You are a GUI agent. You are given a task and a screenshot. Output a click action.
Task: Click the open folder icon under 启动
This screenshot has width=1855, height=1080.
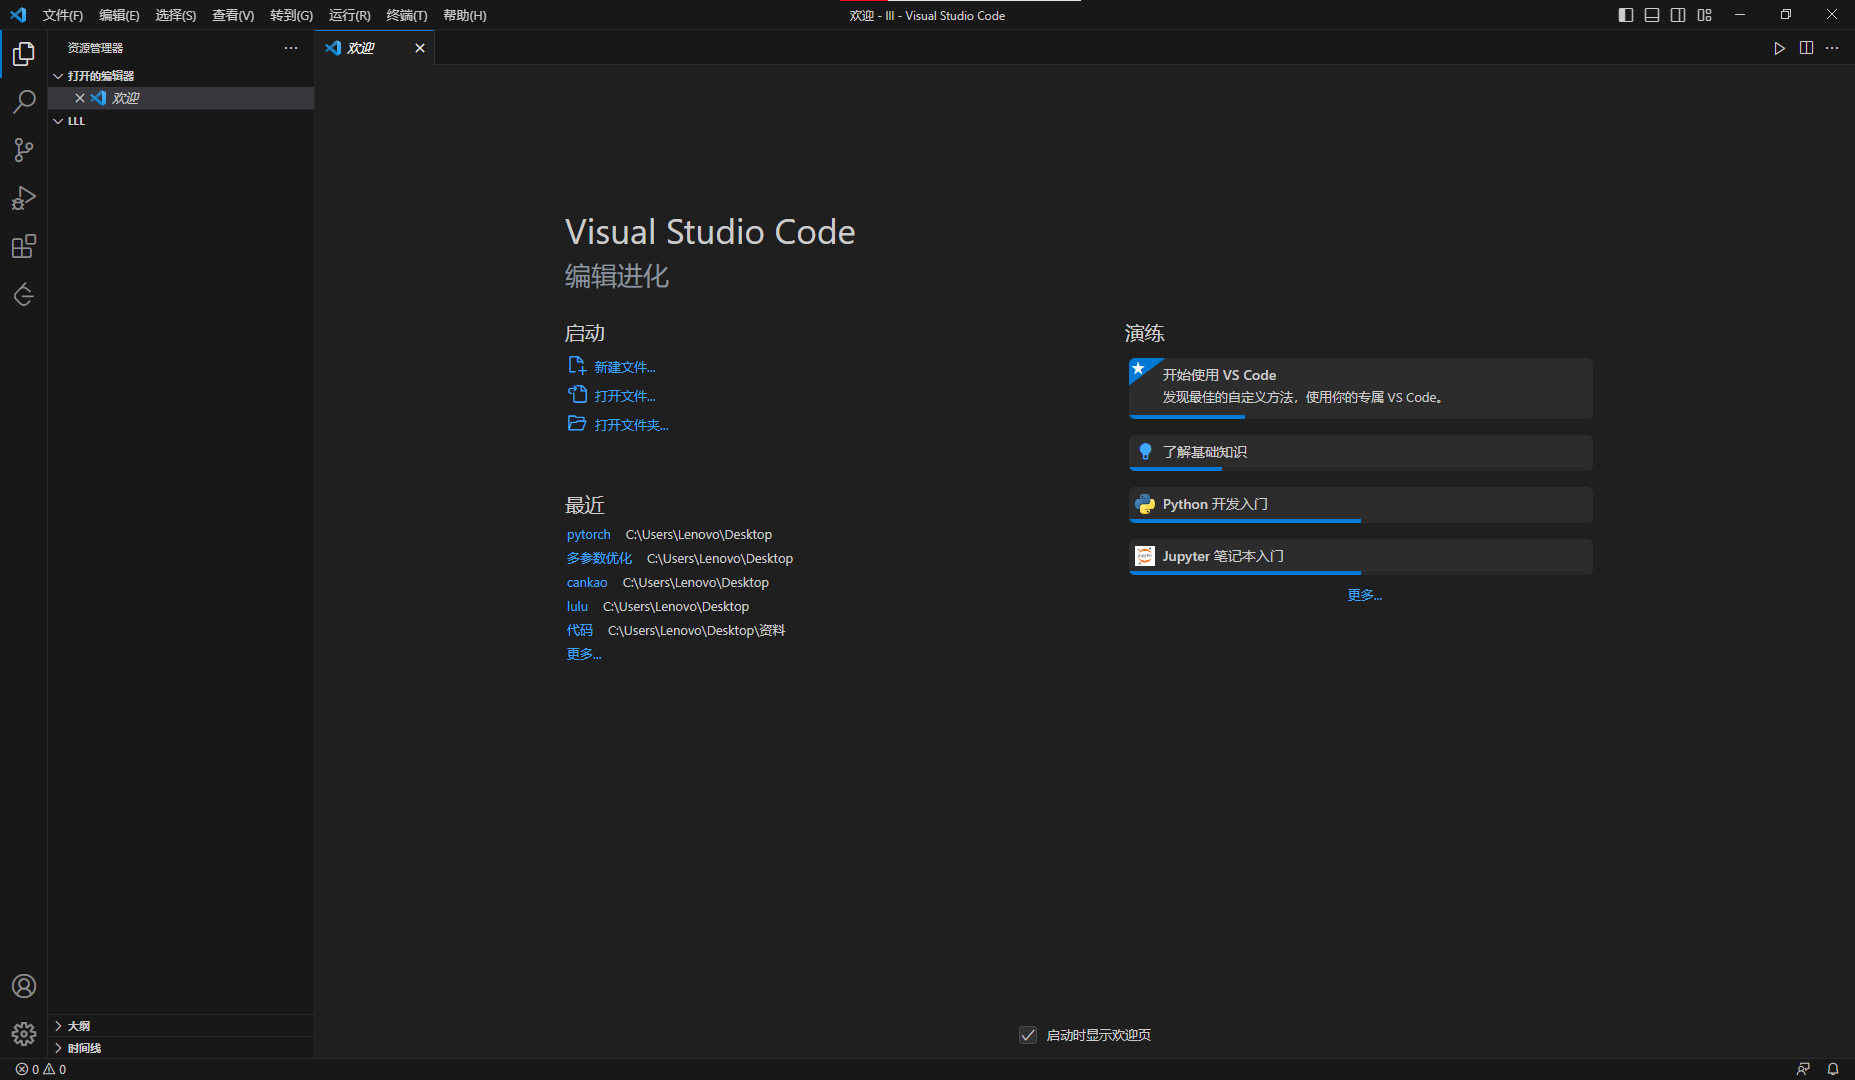click(x=577, y=424)
